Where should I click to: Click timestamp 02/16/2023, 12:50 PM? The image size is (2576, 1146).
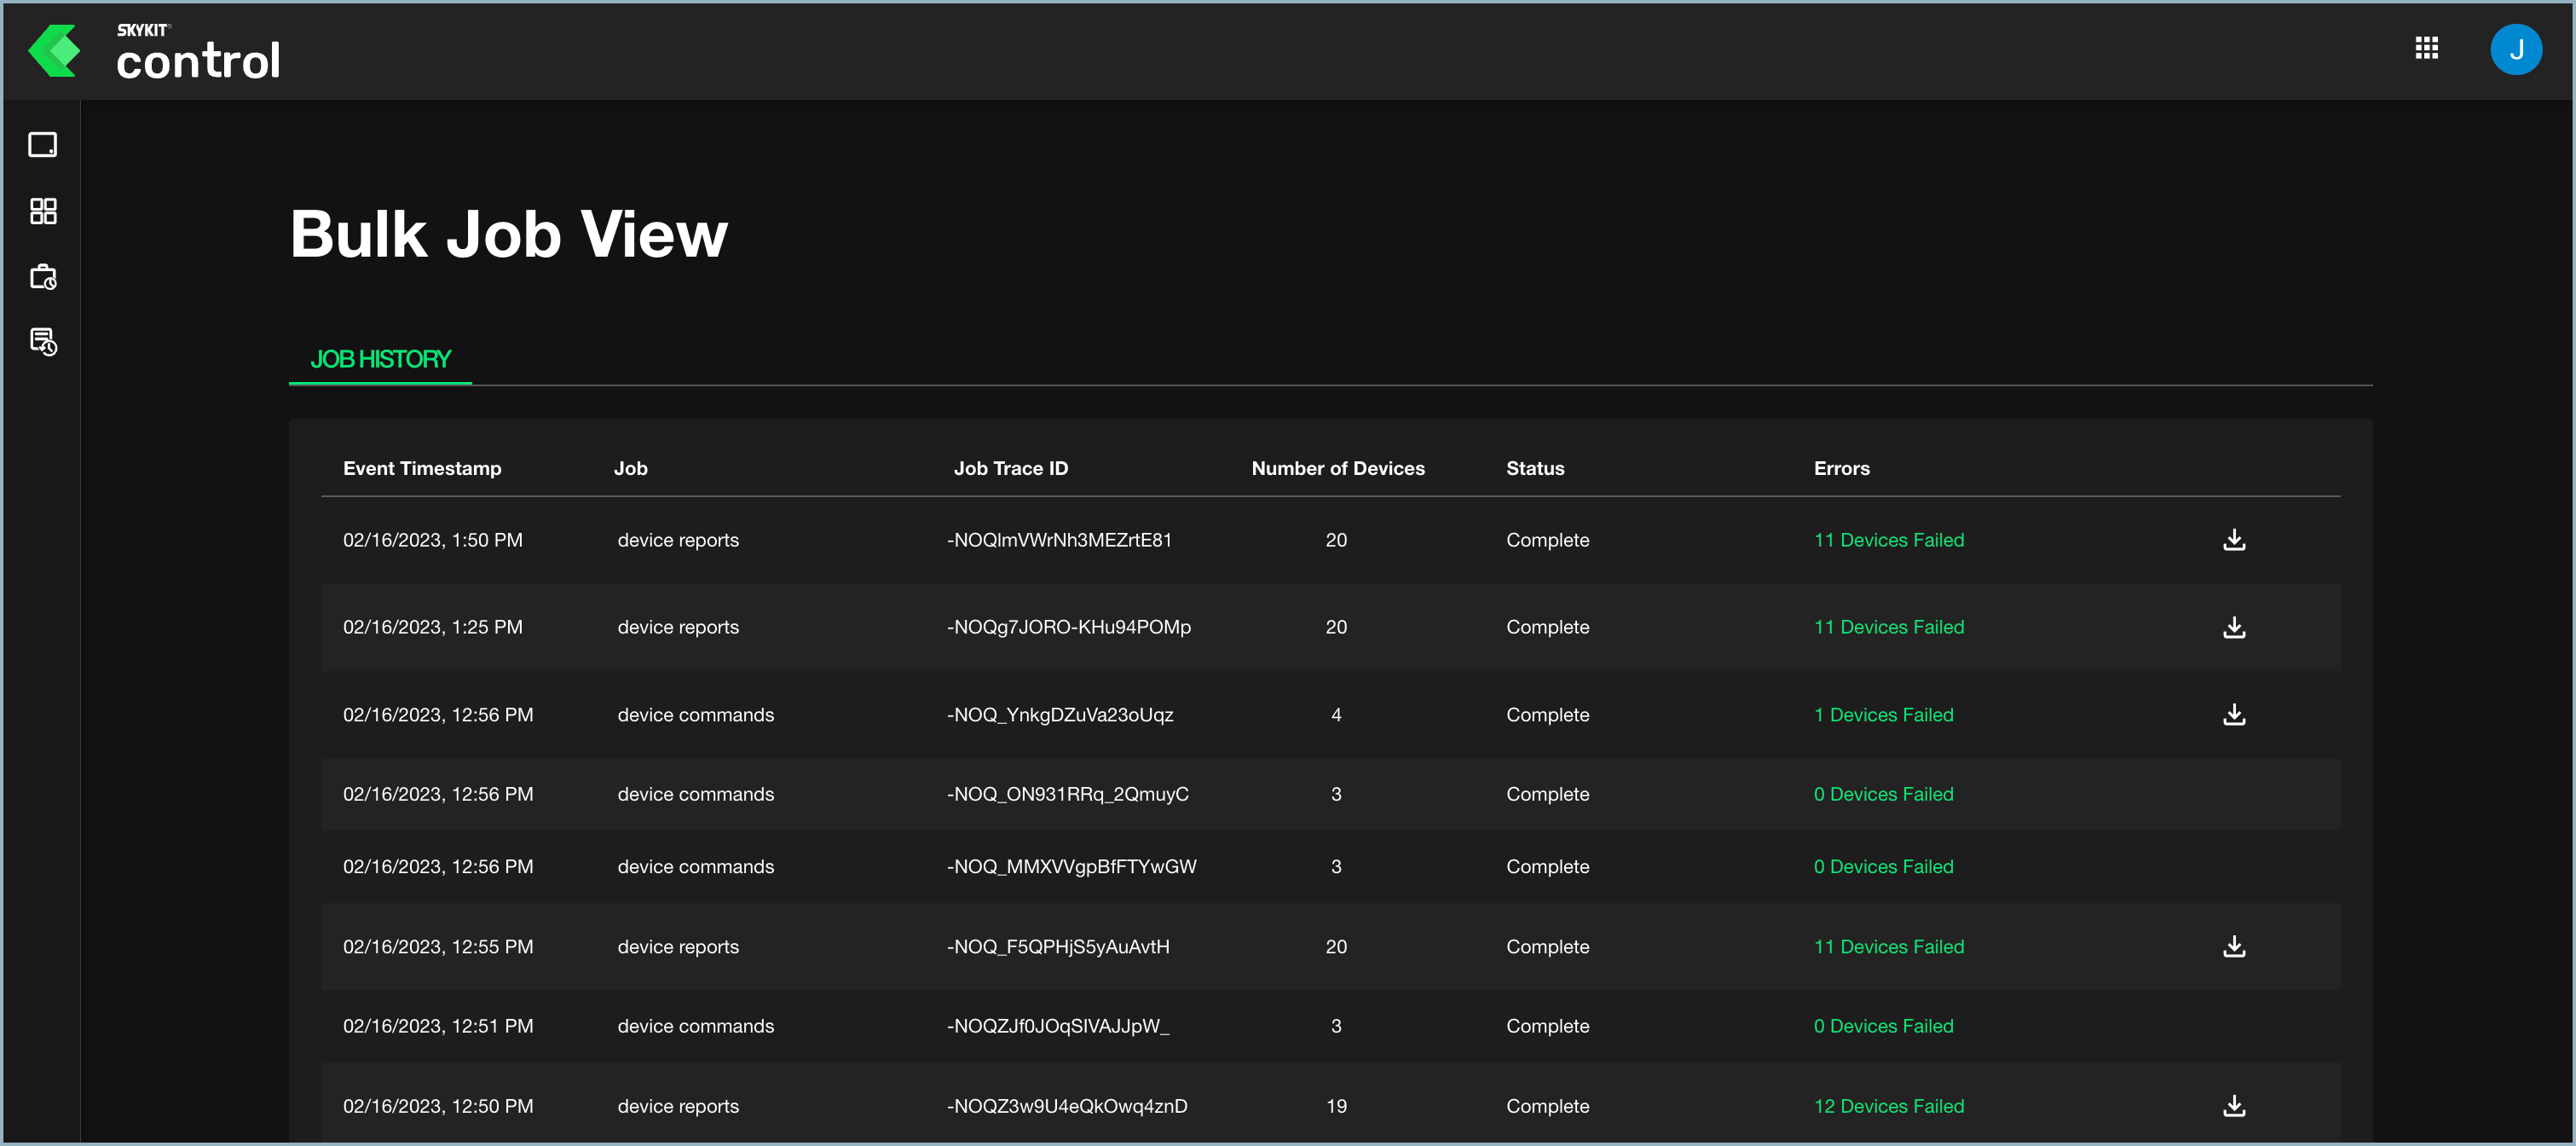pos(438,1106)
